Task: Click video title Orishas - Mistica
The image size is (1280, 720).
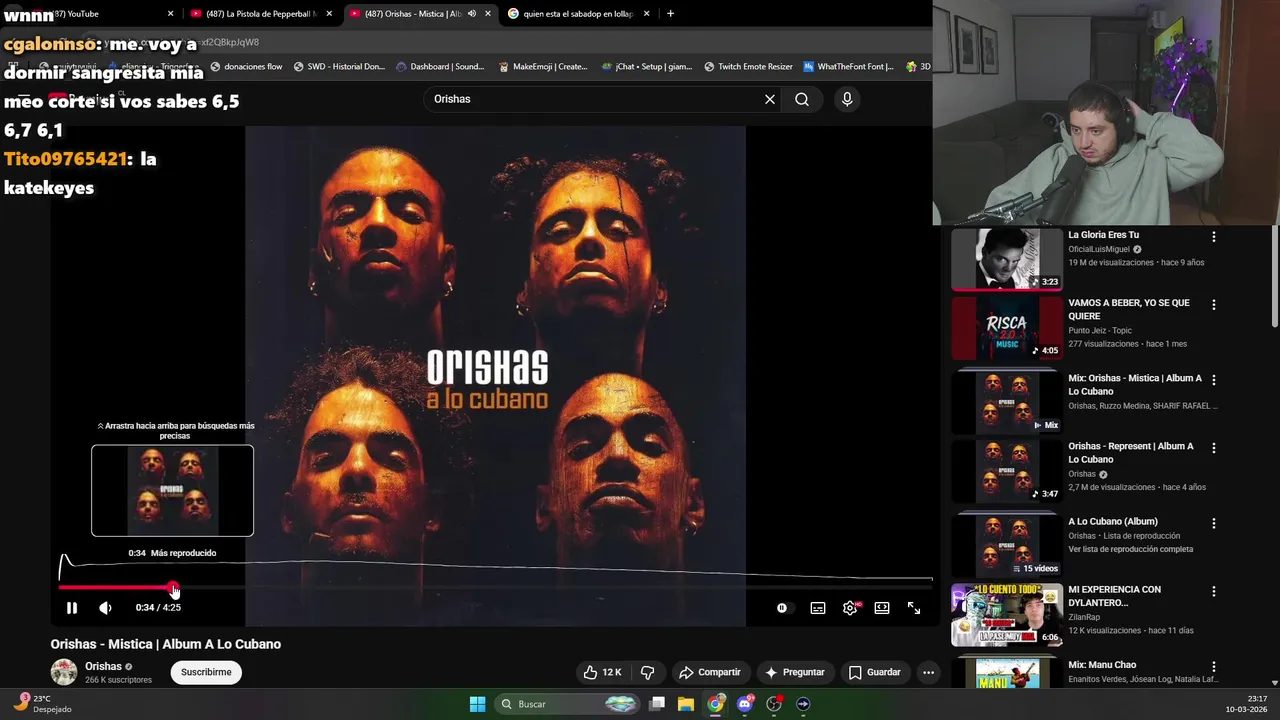Action: click(166, 644)
